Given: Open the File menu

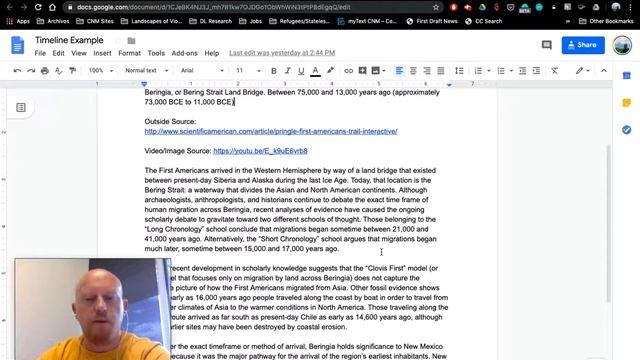Looking at the screenshot, I should 40,53.
